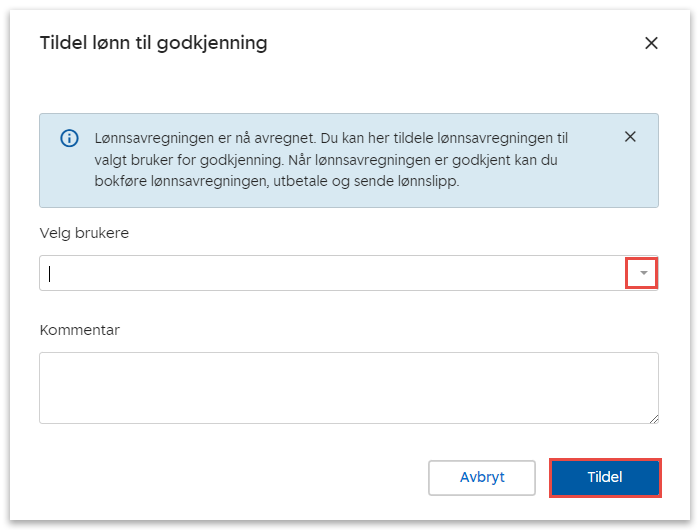Expand the Velg brukere dropdown arrow
Image resolution: width=700 pixels, height=530 pixels.
643,273
